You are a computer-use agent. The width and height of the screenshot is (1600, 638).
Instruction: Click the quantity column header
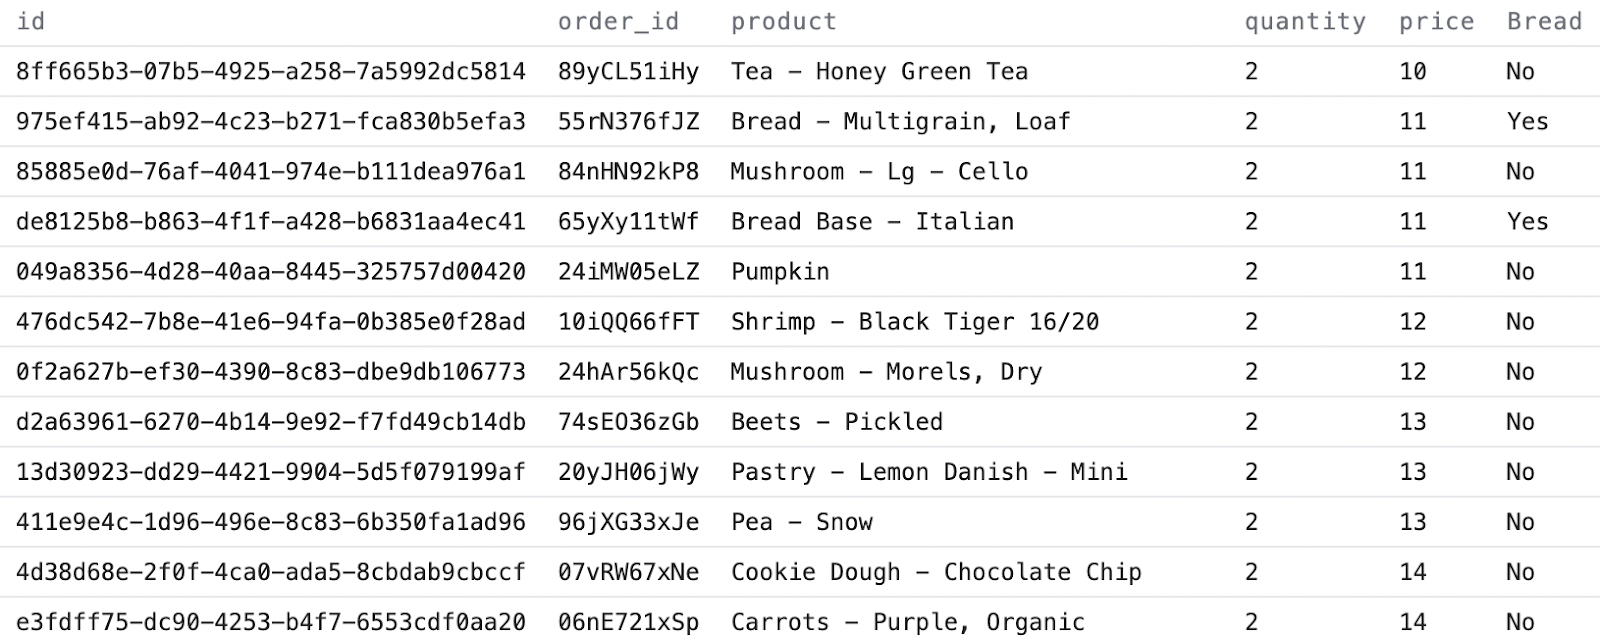(1304, 21)
